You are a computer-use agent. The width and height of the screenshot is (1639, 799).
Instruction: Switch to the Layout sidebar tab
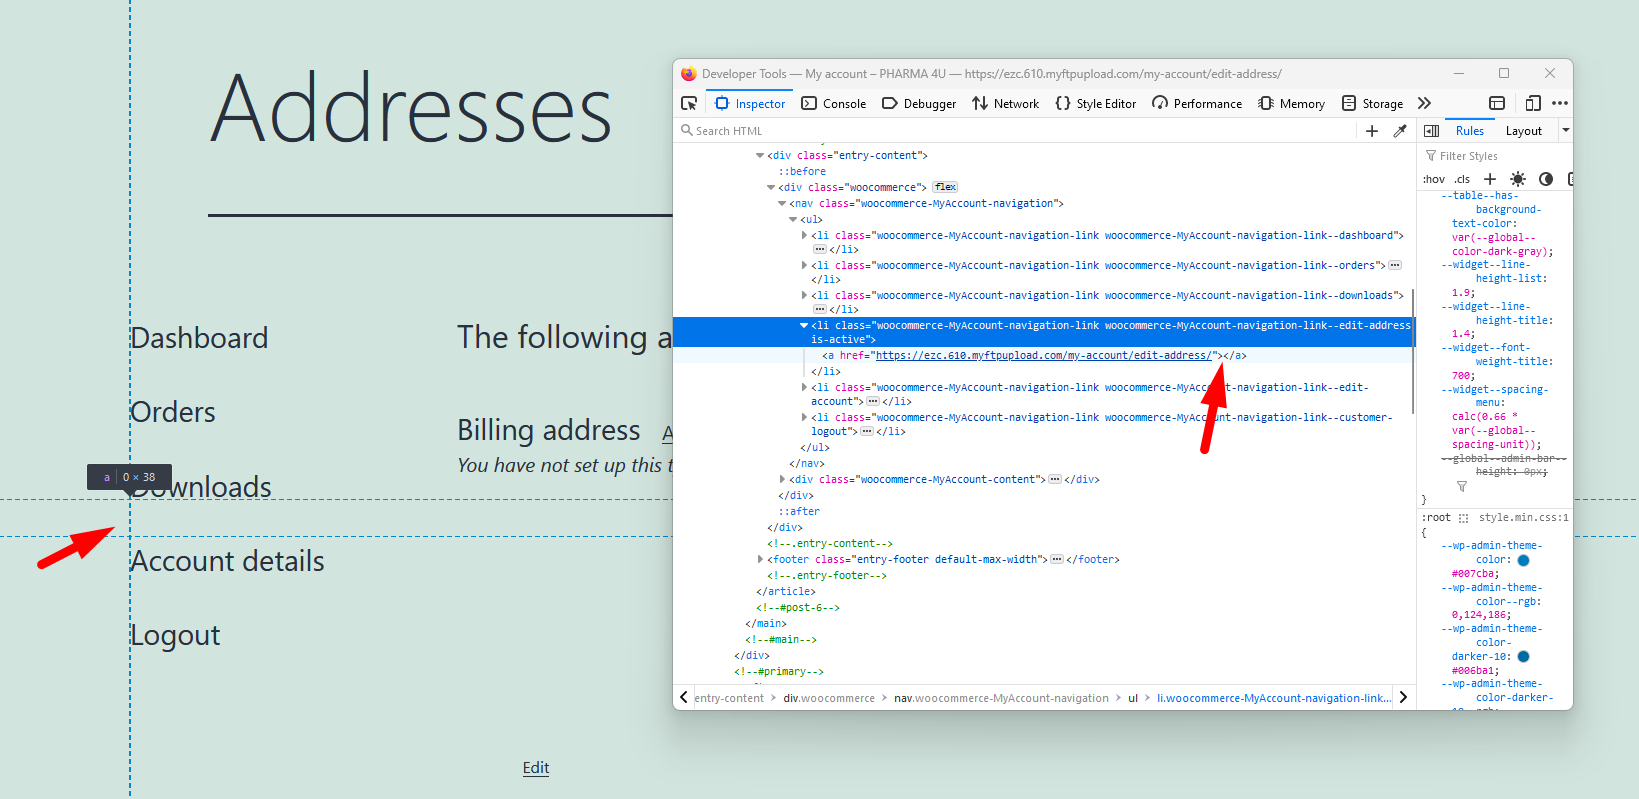(1524, 131)
